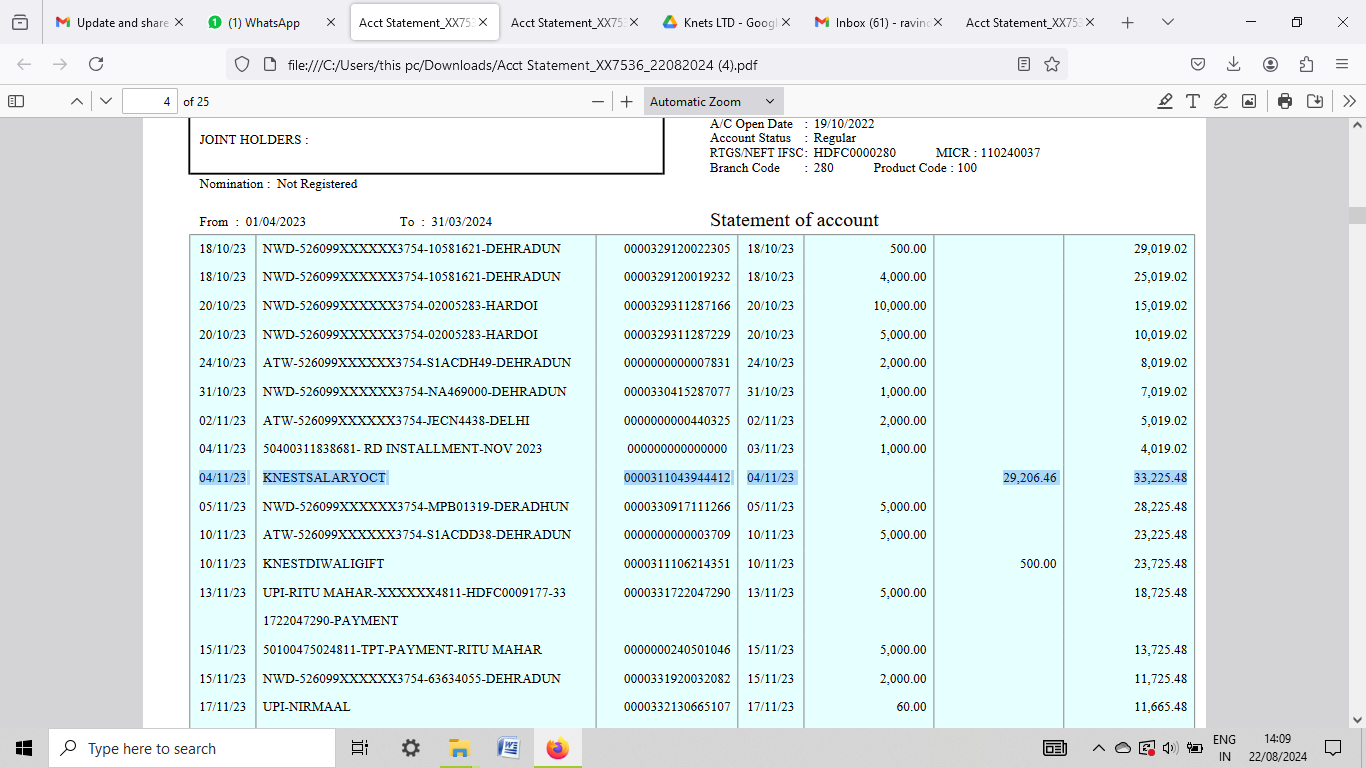Open the Automatic Zoom dropdown
The image size is (1366, 768).
click(x=712, y=101)
